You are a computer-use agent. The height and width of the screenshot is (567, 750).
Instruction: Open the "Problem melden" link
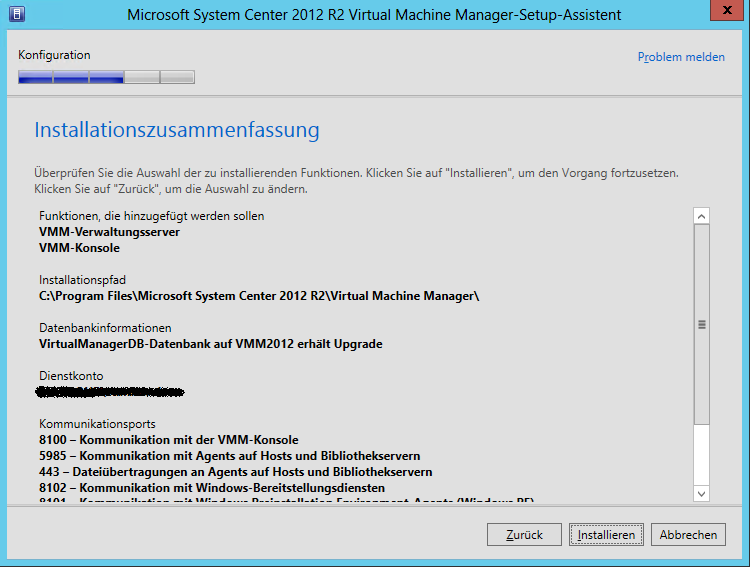click(681, 57)
